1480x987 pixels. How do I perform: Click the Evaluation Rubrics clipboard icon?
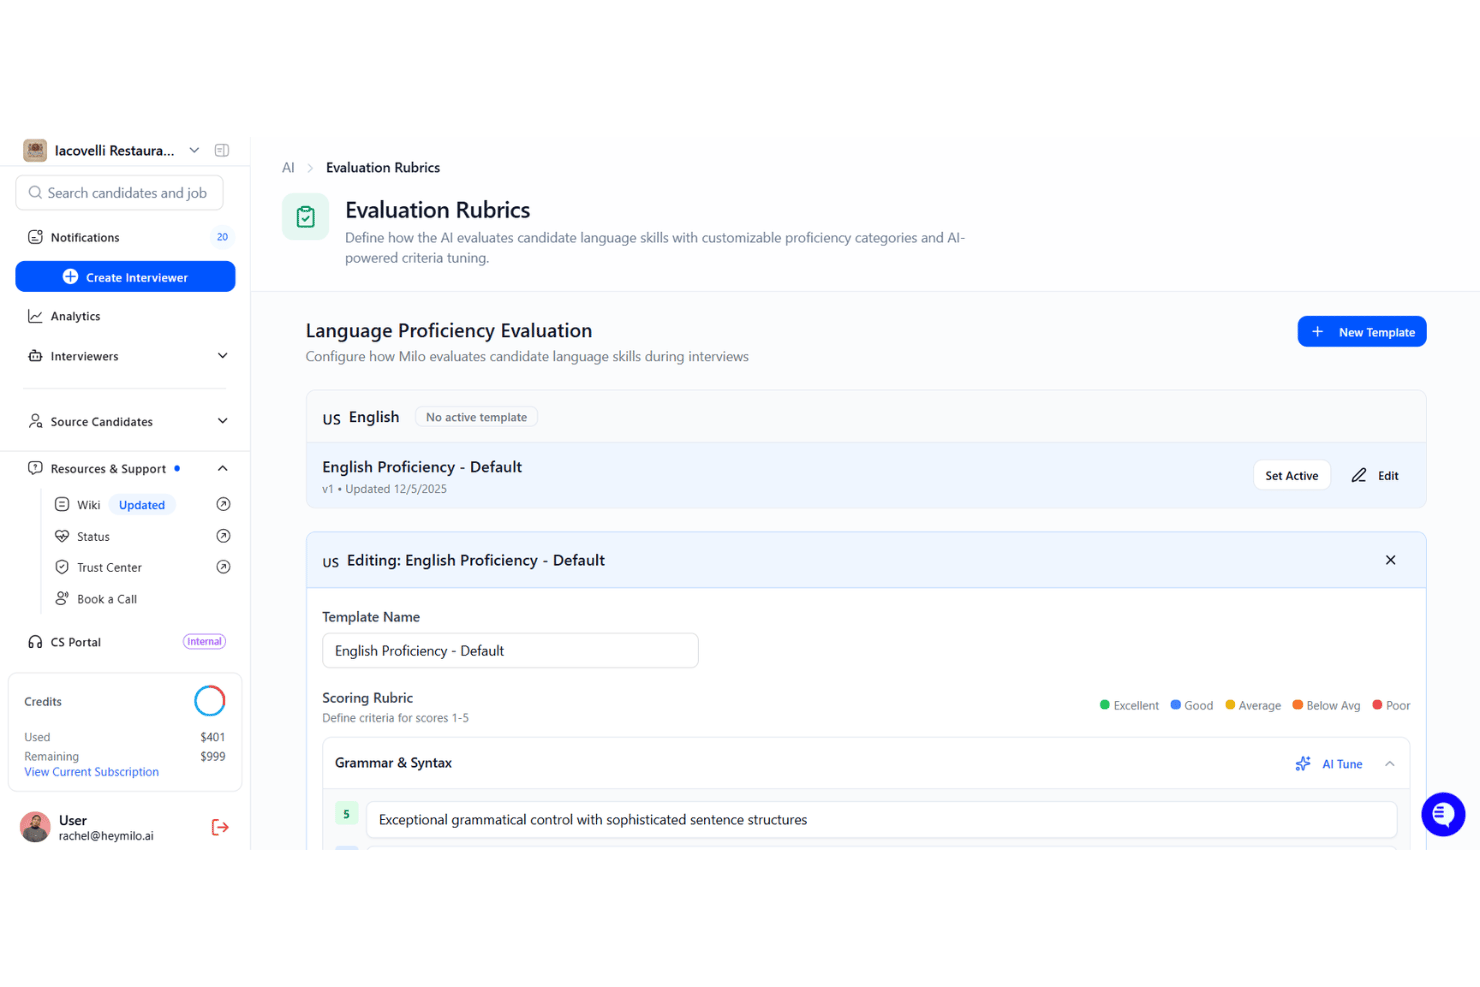click(x=306, y=216)
